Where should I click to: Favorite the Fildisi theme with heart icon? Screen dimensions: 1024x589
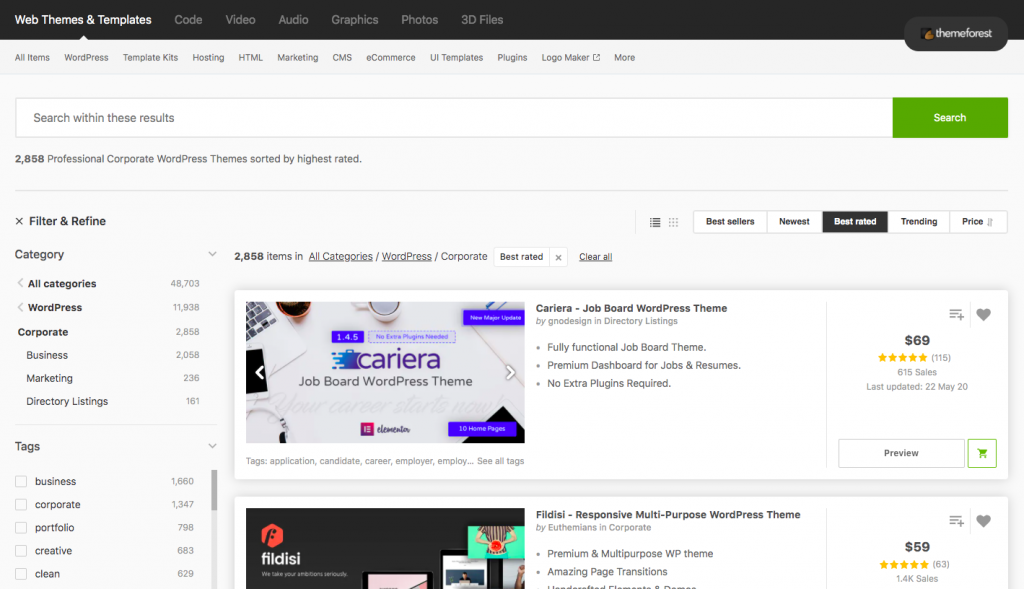[984, 521]
